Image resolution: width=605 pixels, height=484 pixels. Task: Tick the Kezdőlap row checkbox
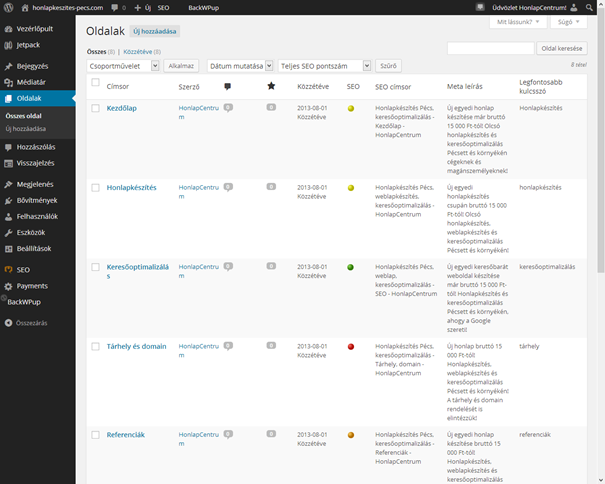pos(95,108)
